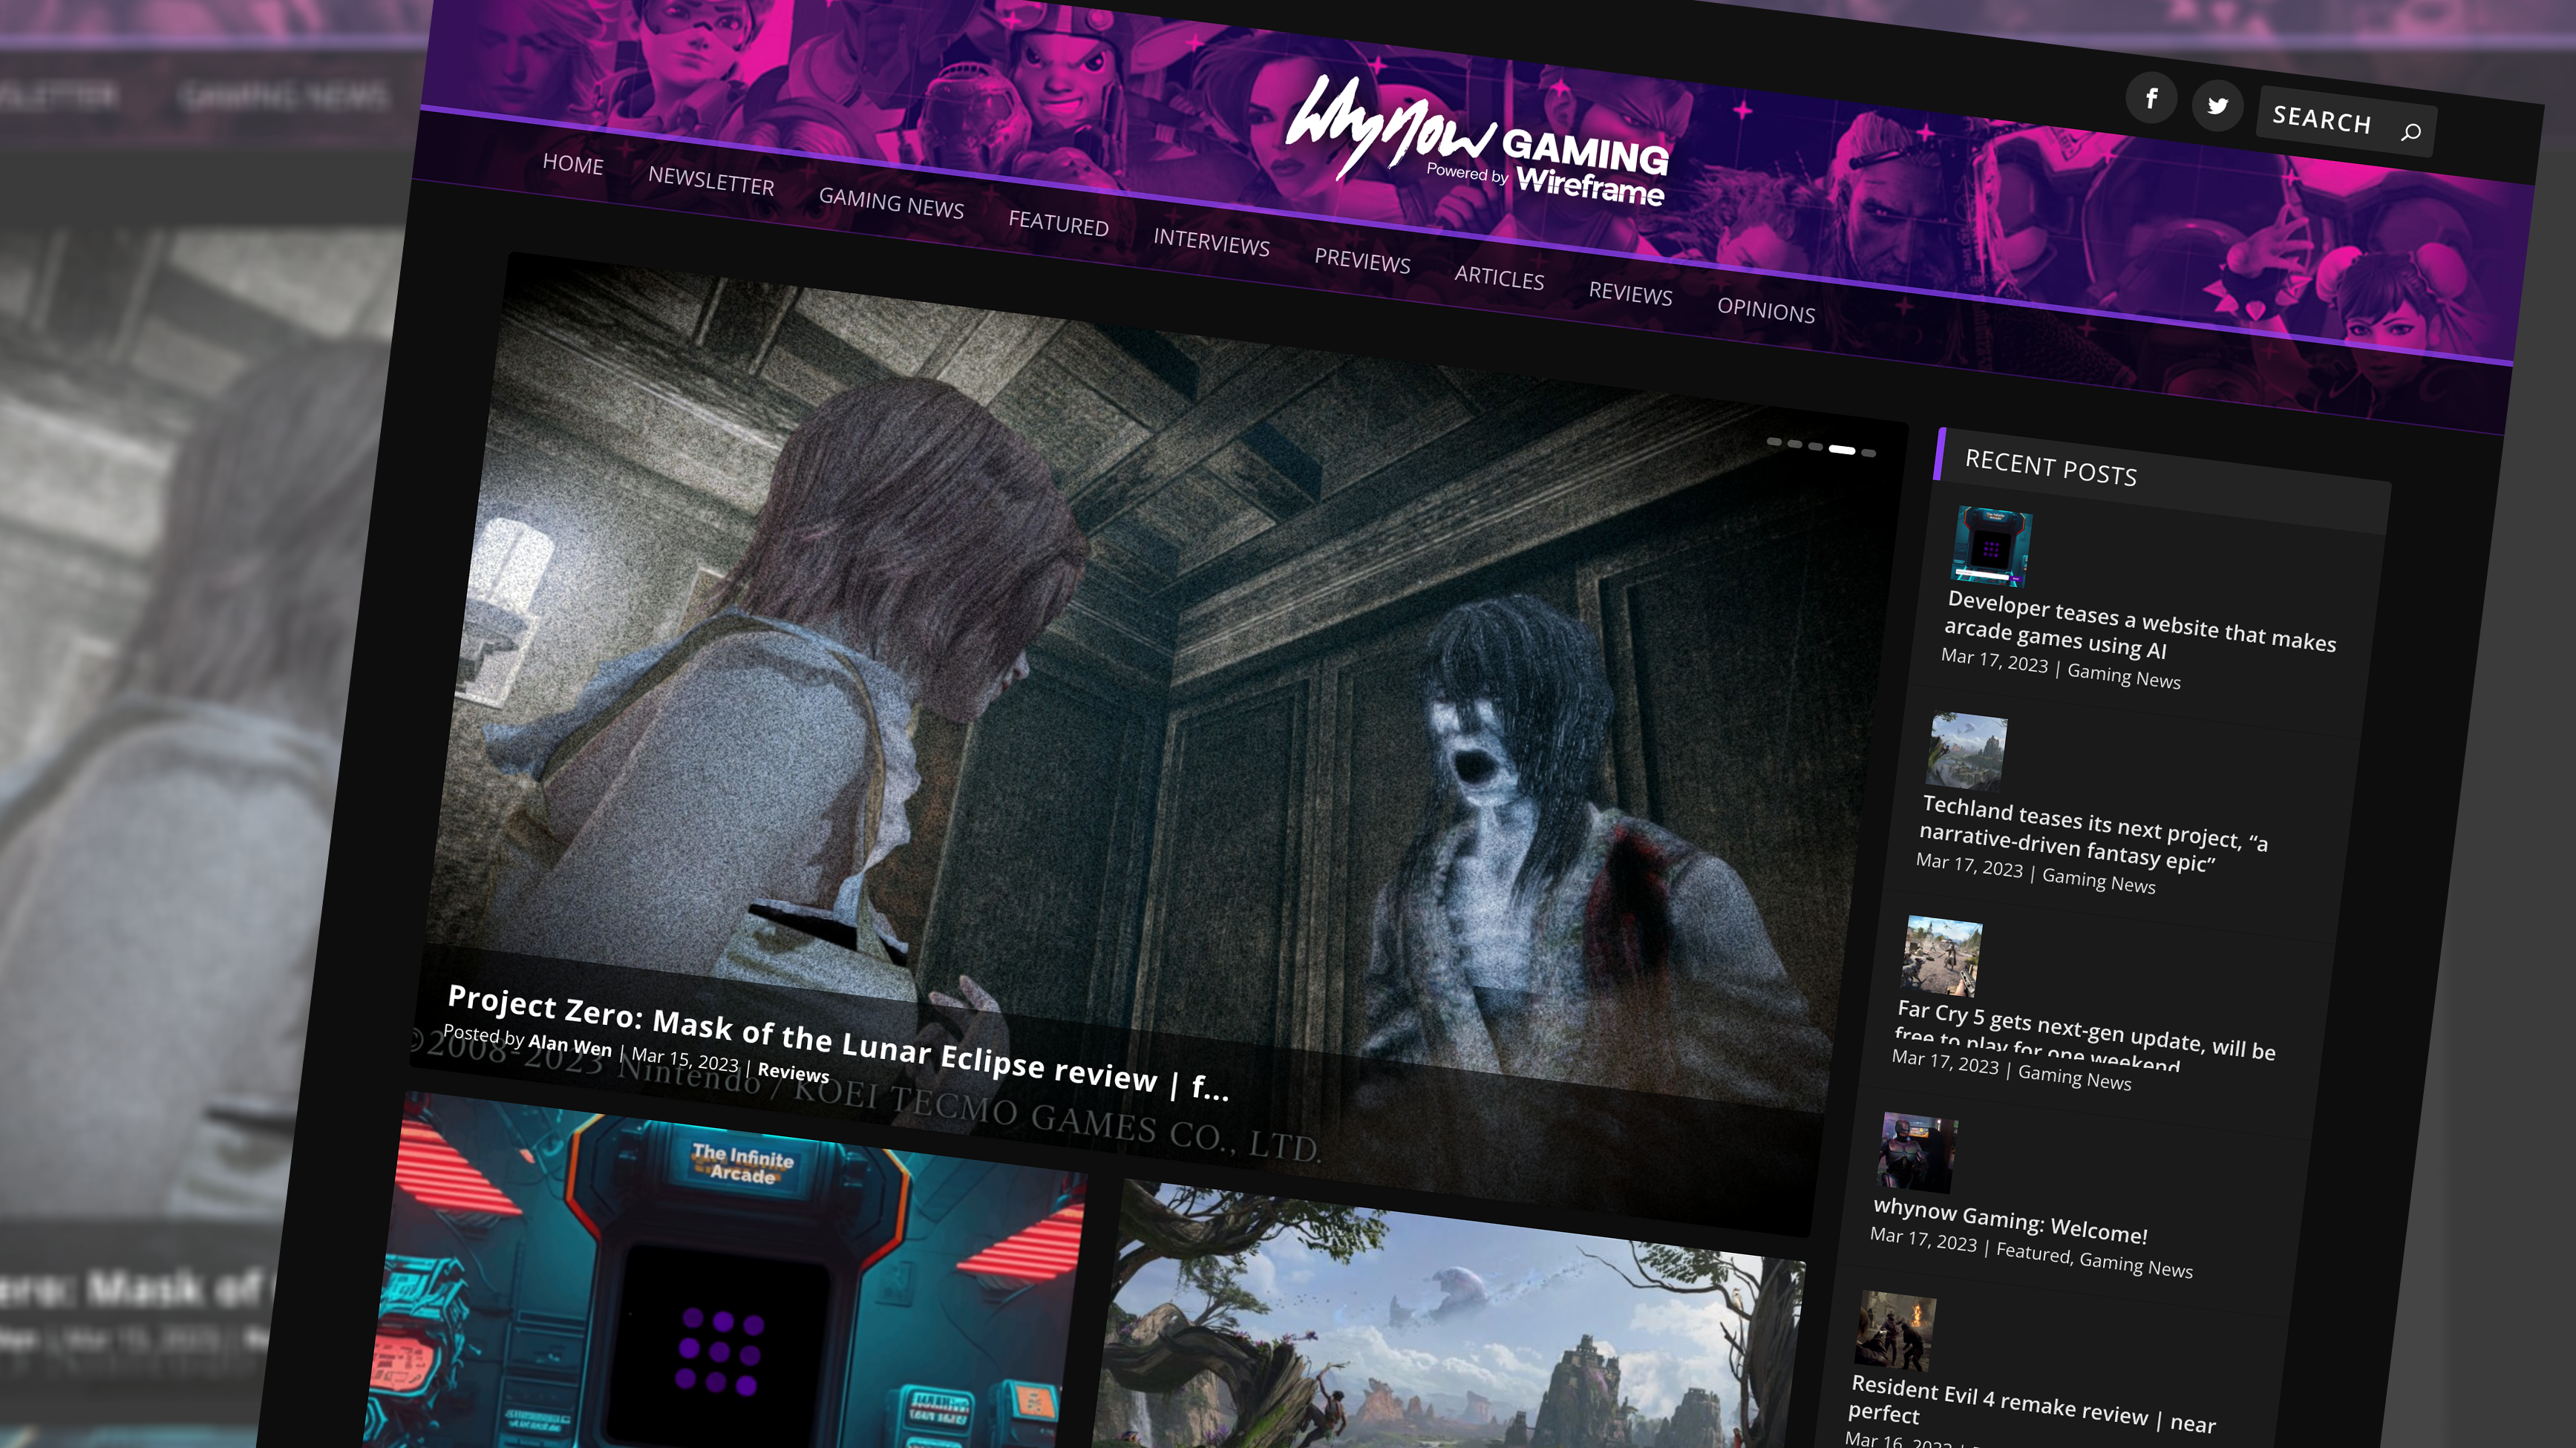Open the Techland post thumbnail
The width and height of the screenshot is (2576, 1448).
point(1966,751)
